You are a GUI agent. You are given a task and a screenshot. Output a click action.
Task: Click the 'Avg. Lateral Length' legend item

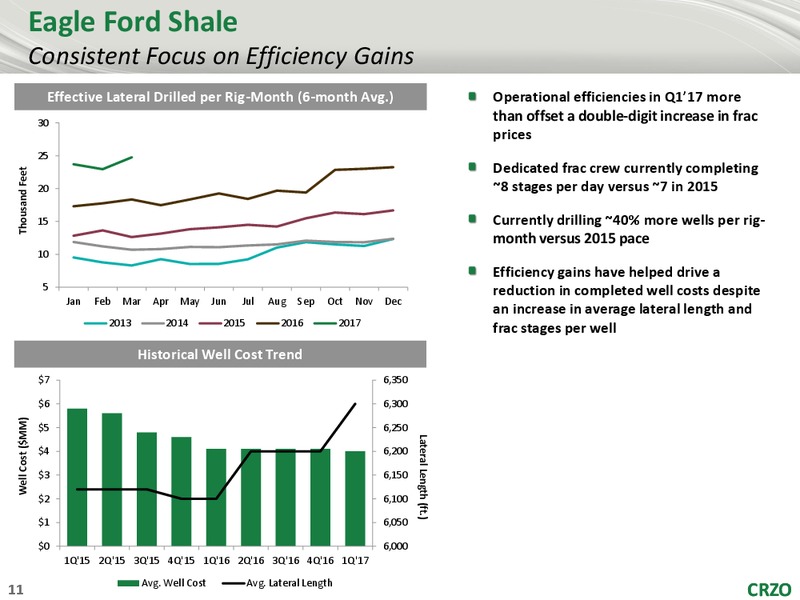278,583
